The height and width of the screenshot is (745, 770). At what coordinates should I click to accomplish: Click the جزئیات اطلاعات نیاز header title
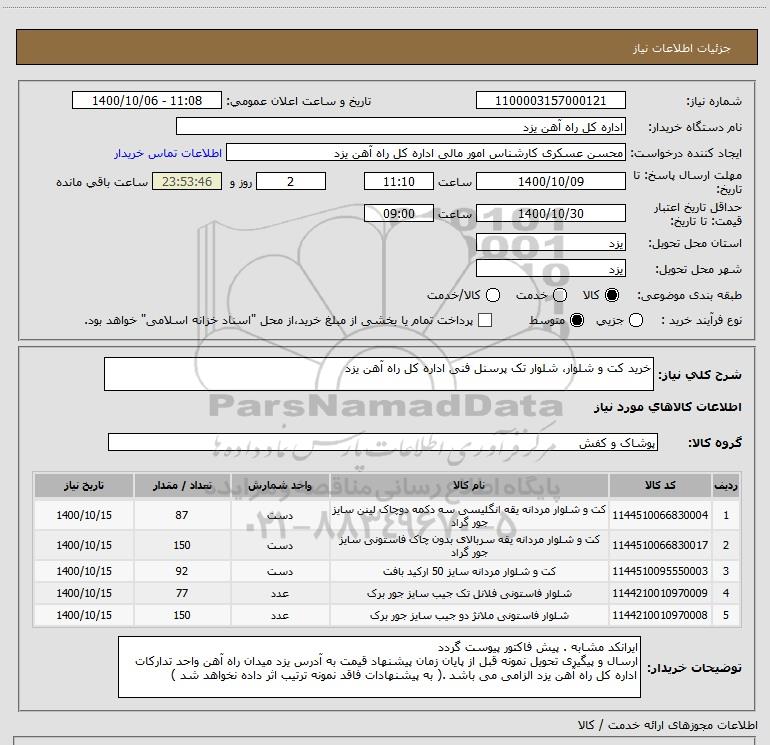(x=682, y=48)
